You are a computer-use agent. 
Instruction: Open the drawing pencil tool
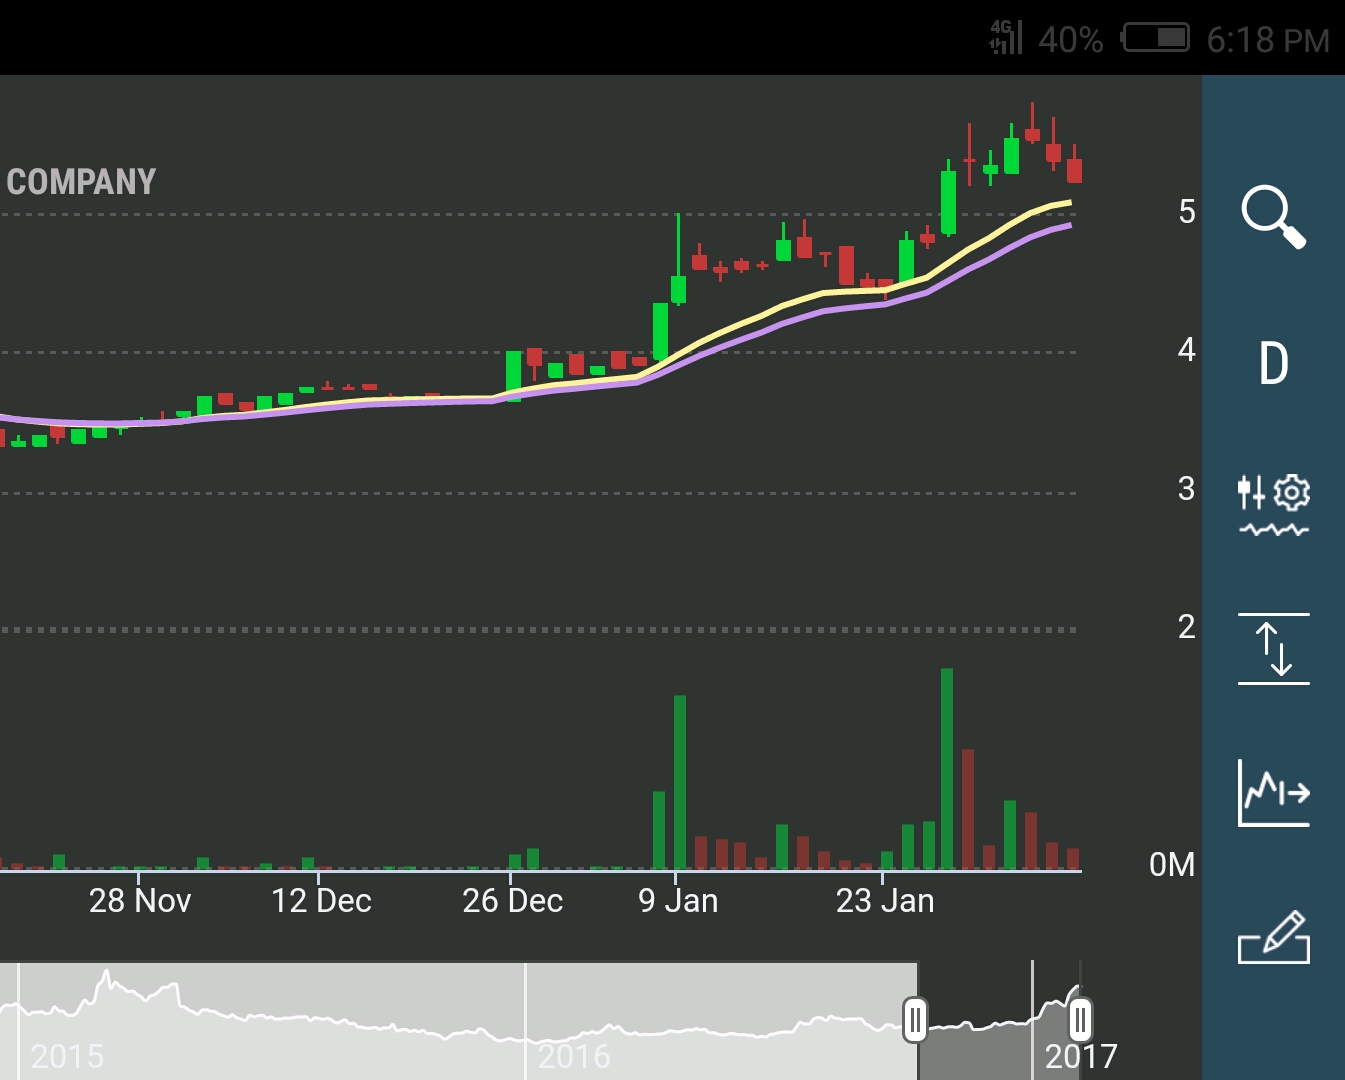pos(1273,937)
